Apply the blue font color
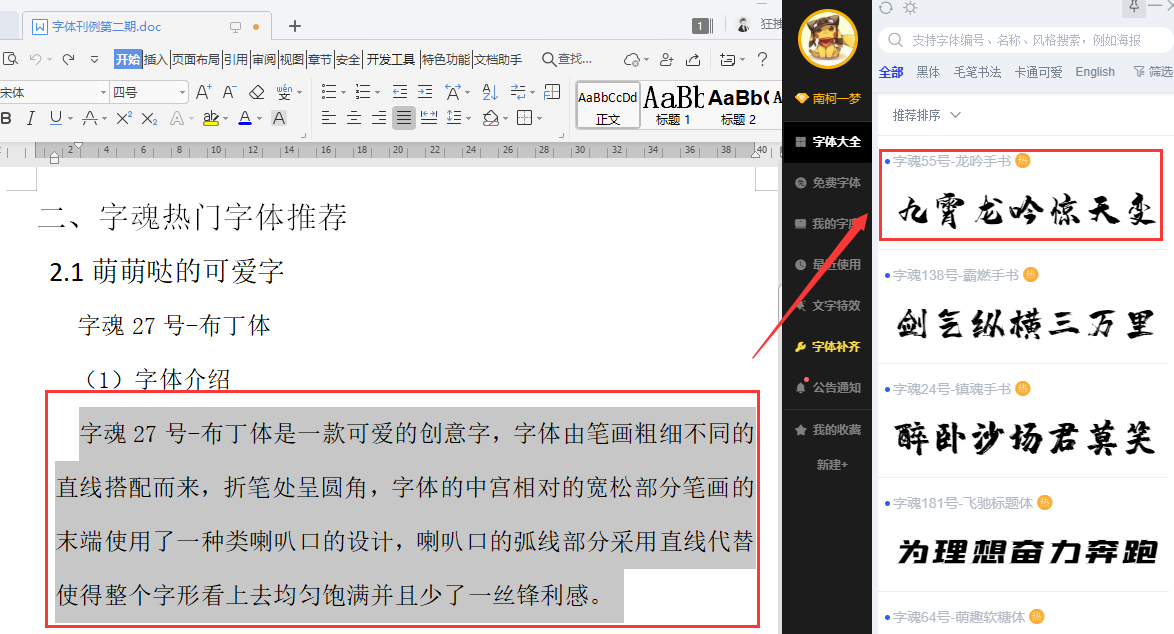Viewport: 1174px width, 634px height. [245, 118]
